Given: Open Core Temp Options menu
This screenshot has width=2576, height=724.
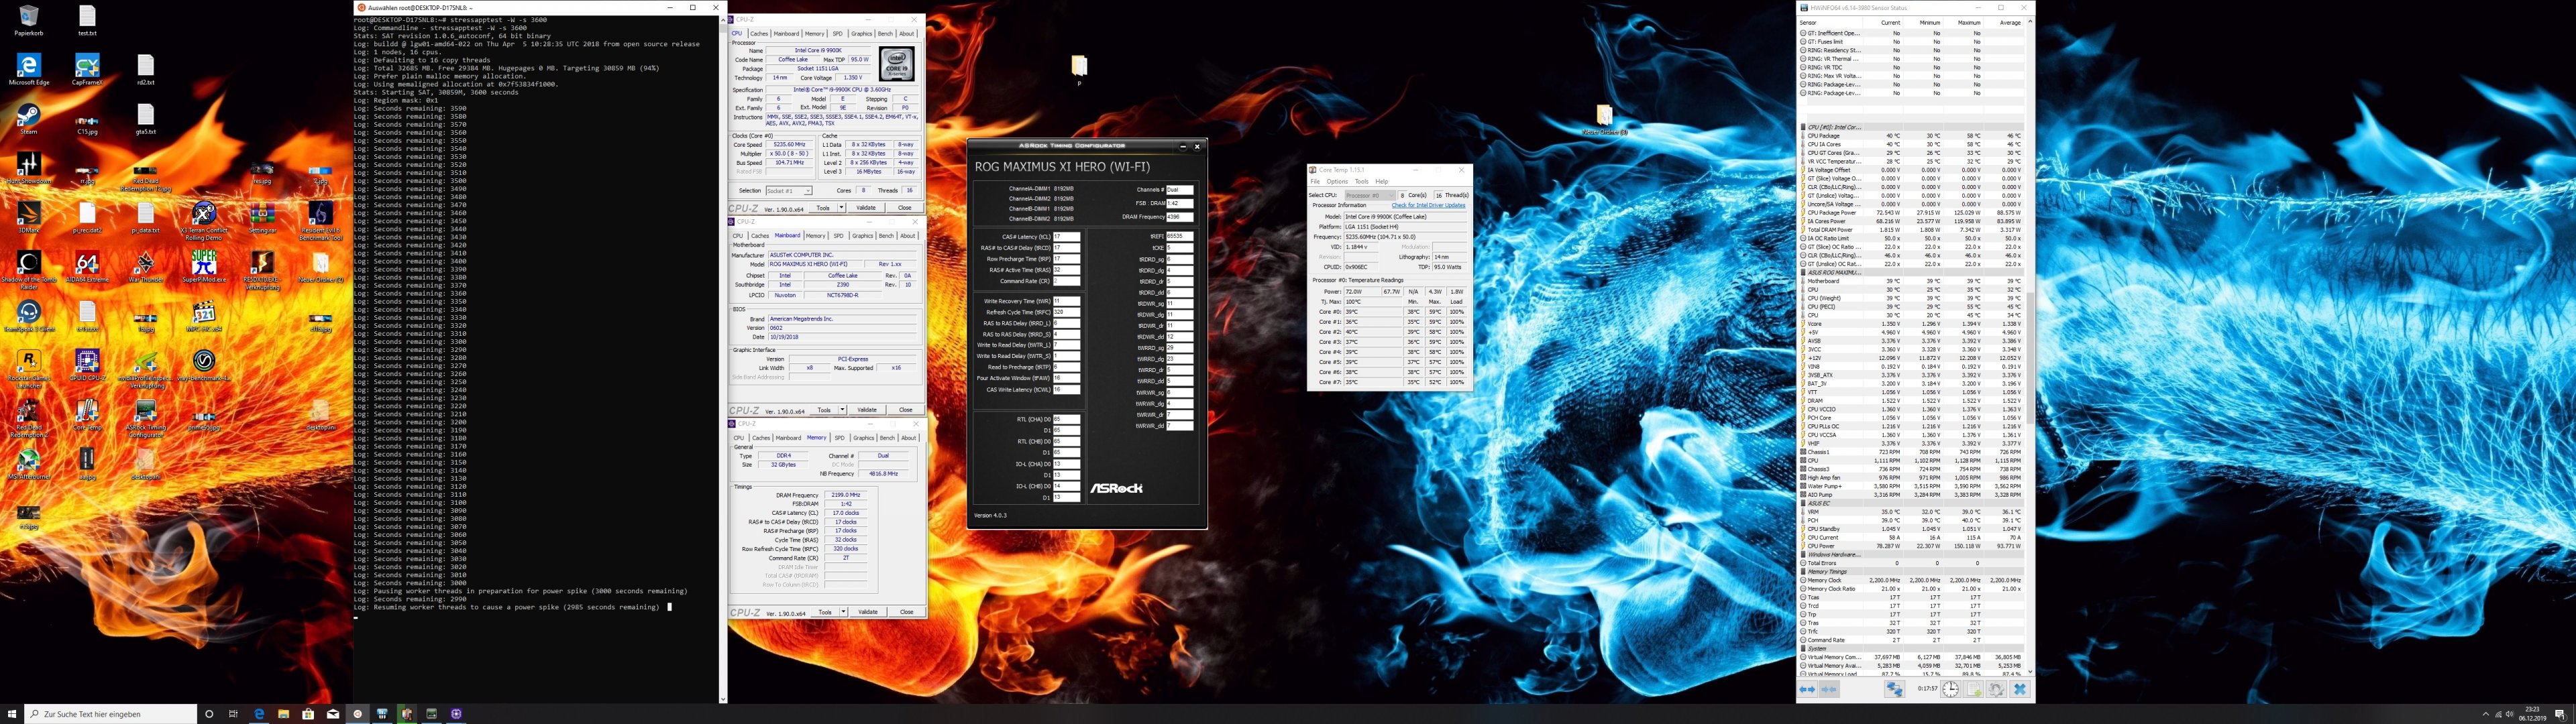Looking at the screenshot, I should pyautogui.click(x=1337, y=182).
